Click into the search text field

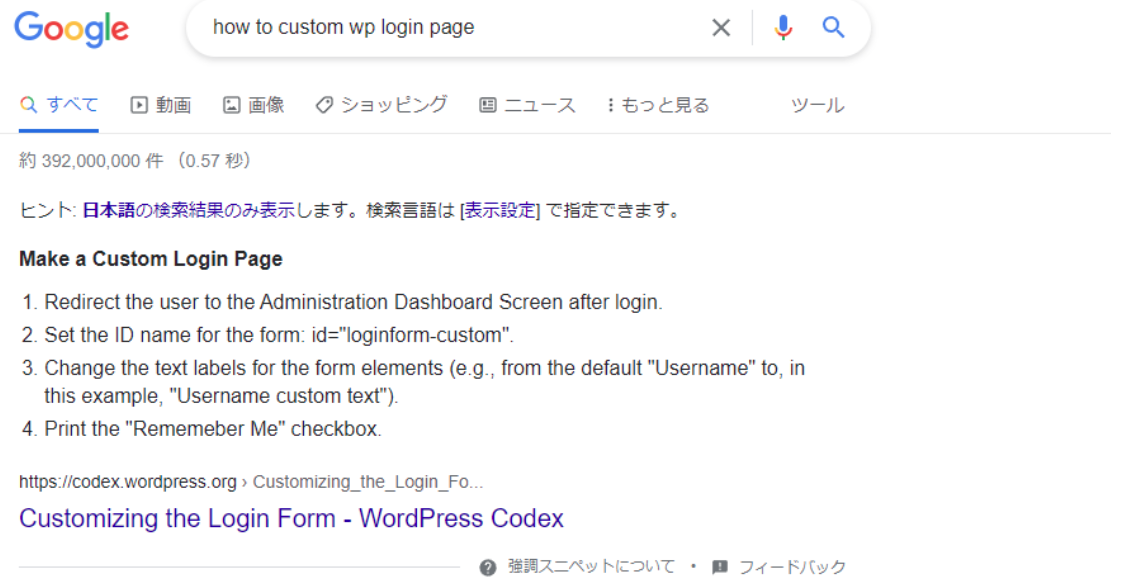point(454,27)
